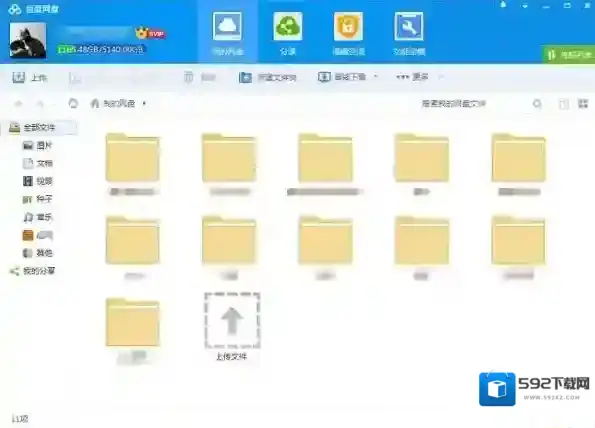595x428 pixels.
Task: Click the magnifier search icon
Action: click(x=537, y=104)
